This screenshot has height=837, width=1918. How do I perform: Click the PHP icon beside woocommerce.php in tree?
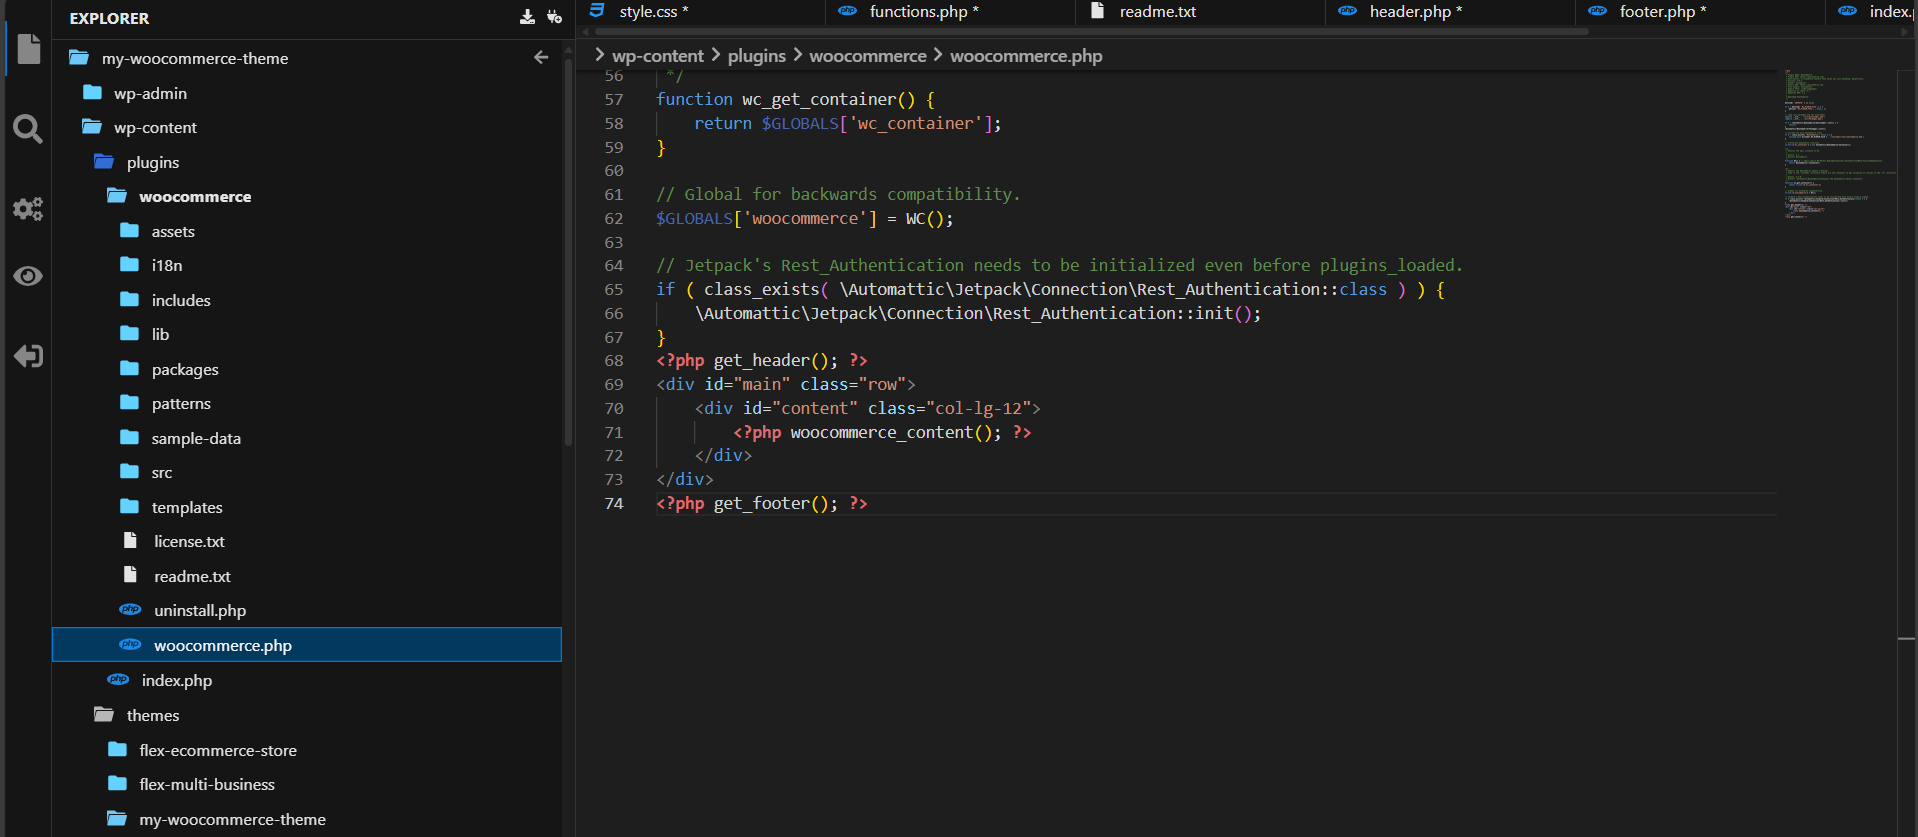(x=130, y=644)
